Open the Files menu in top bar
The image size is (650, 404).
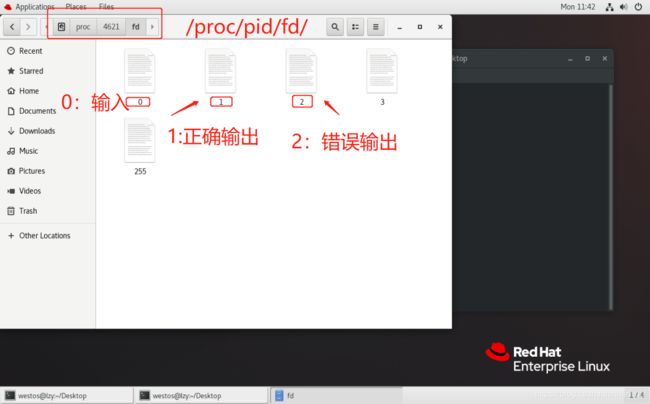point(107,7)
